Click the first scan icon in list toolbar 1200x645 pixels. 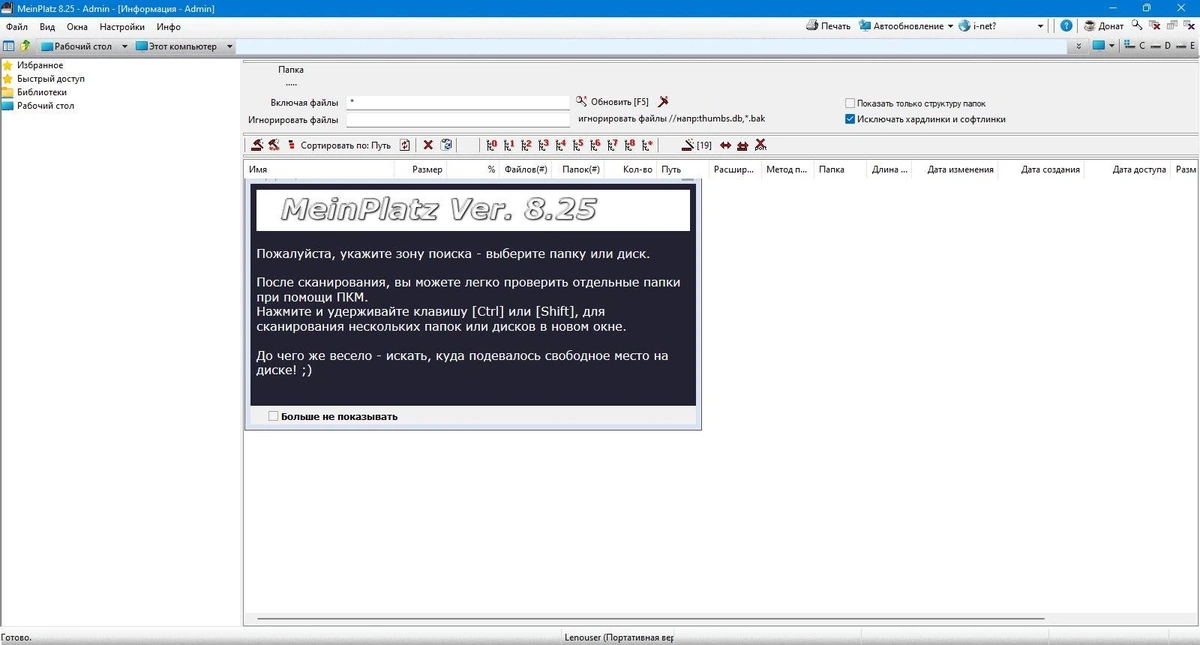click(257, 145)
